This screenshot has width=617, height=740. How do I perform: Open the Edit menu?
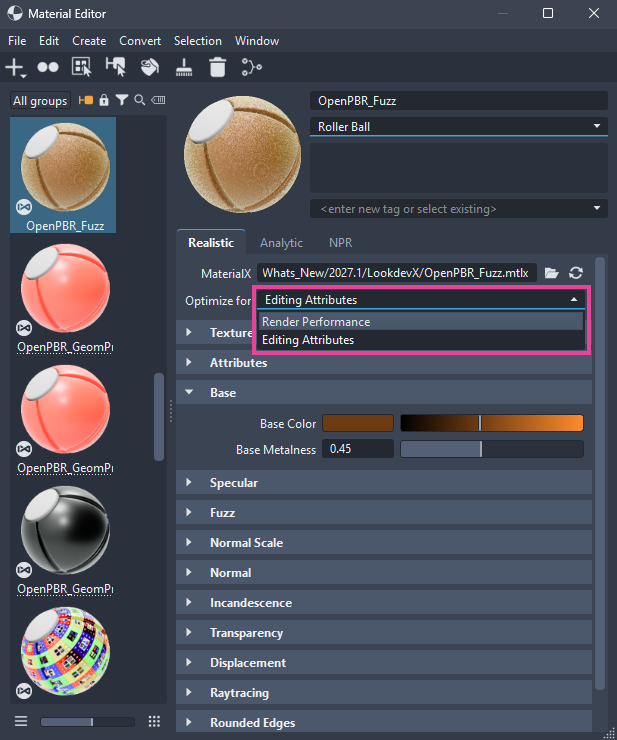(49, 41)
